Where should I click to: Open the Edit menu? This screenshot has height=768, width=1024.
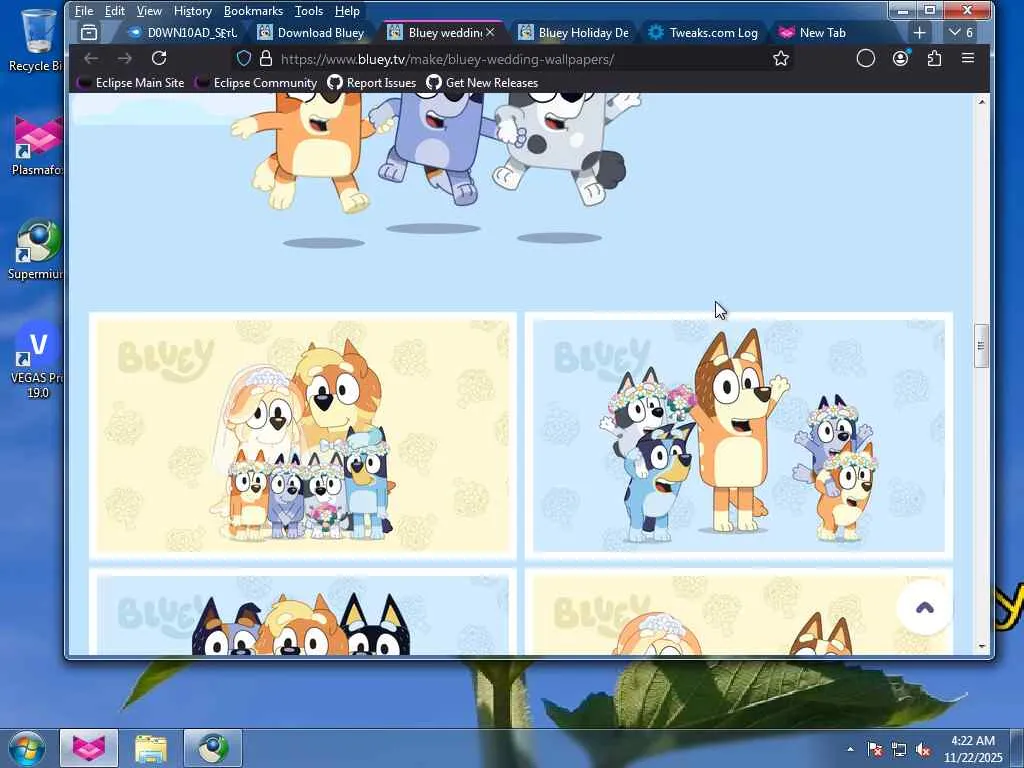tap(114, 11)
